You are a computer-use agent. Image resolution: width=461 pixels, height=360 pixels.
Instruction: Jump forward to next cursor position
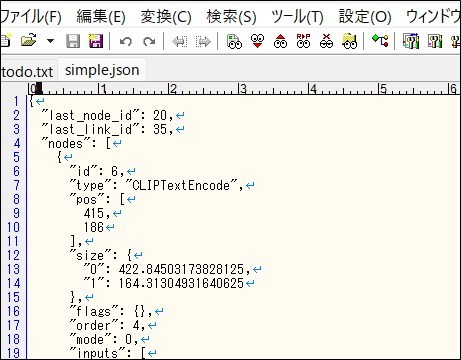click(x=203, y=42)
